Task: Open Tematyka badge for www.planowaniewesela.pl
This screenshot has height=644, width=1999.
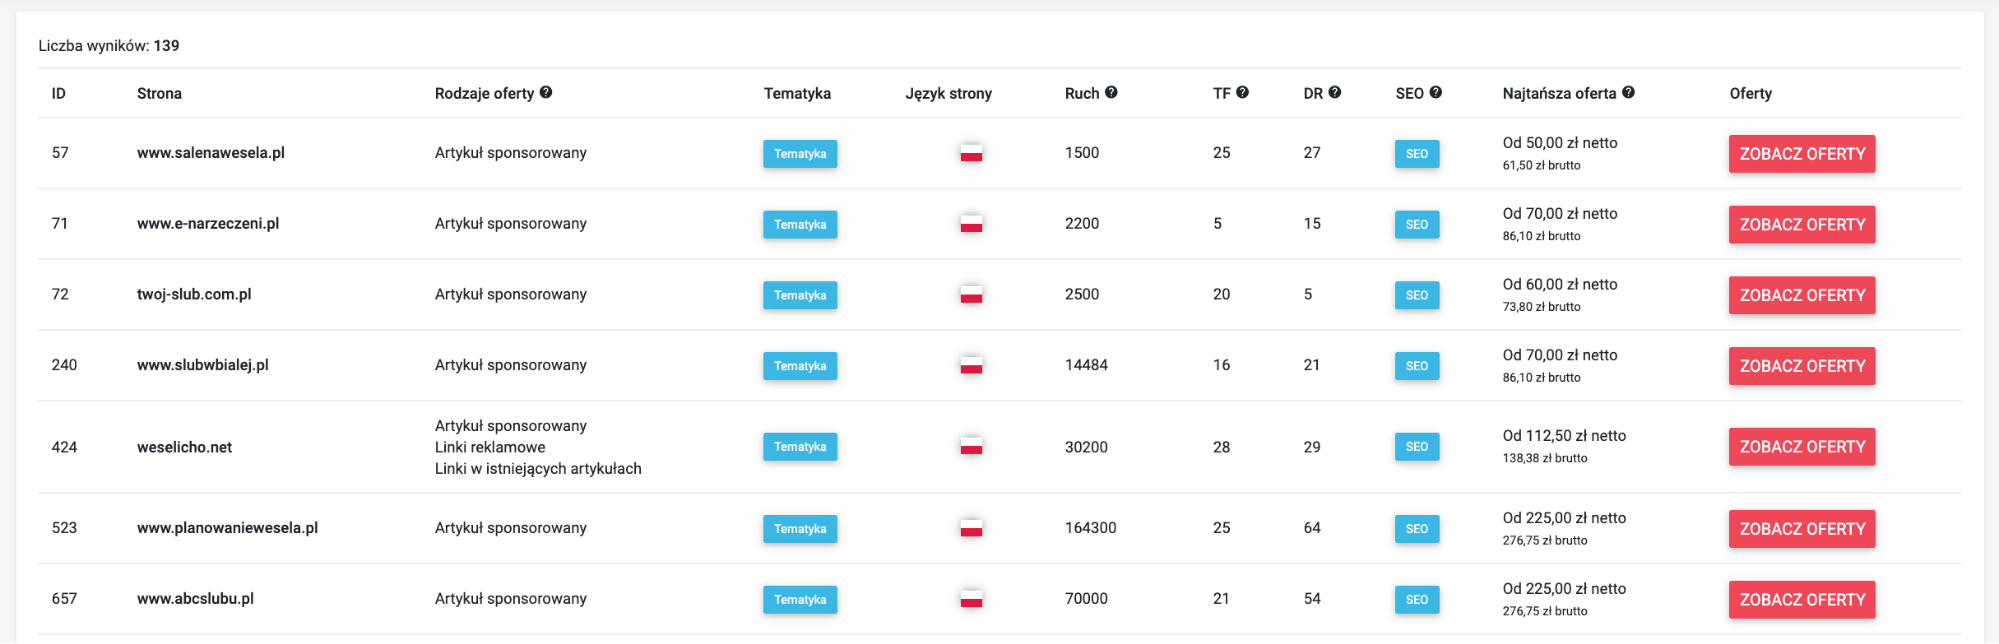Action: click(x=800, y=529)
